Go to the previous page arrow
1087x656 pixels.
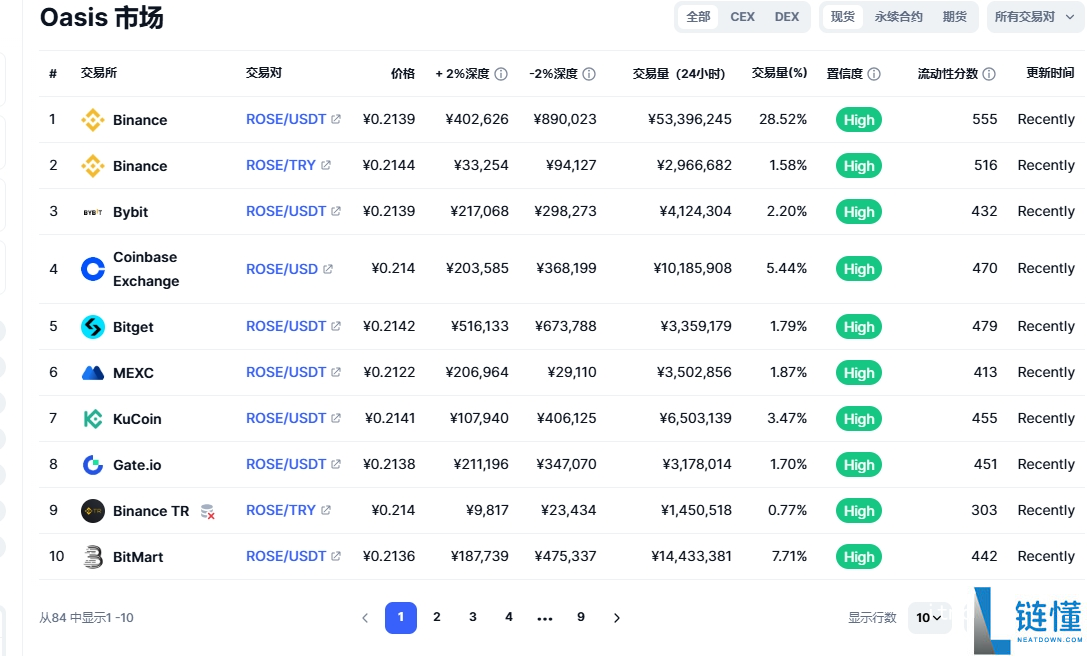(365, 618)
